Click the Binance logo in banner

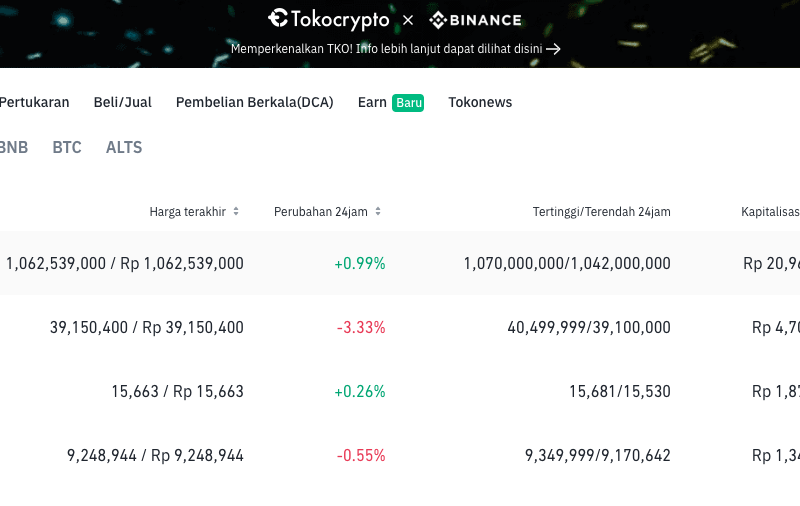[x=475, y=20]
